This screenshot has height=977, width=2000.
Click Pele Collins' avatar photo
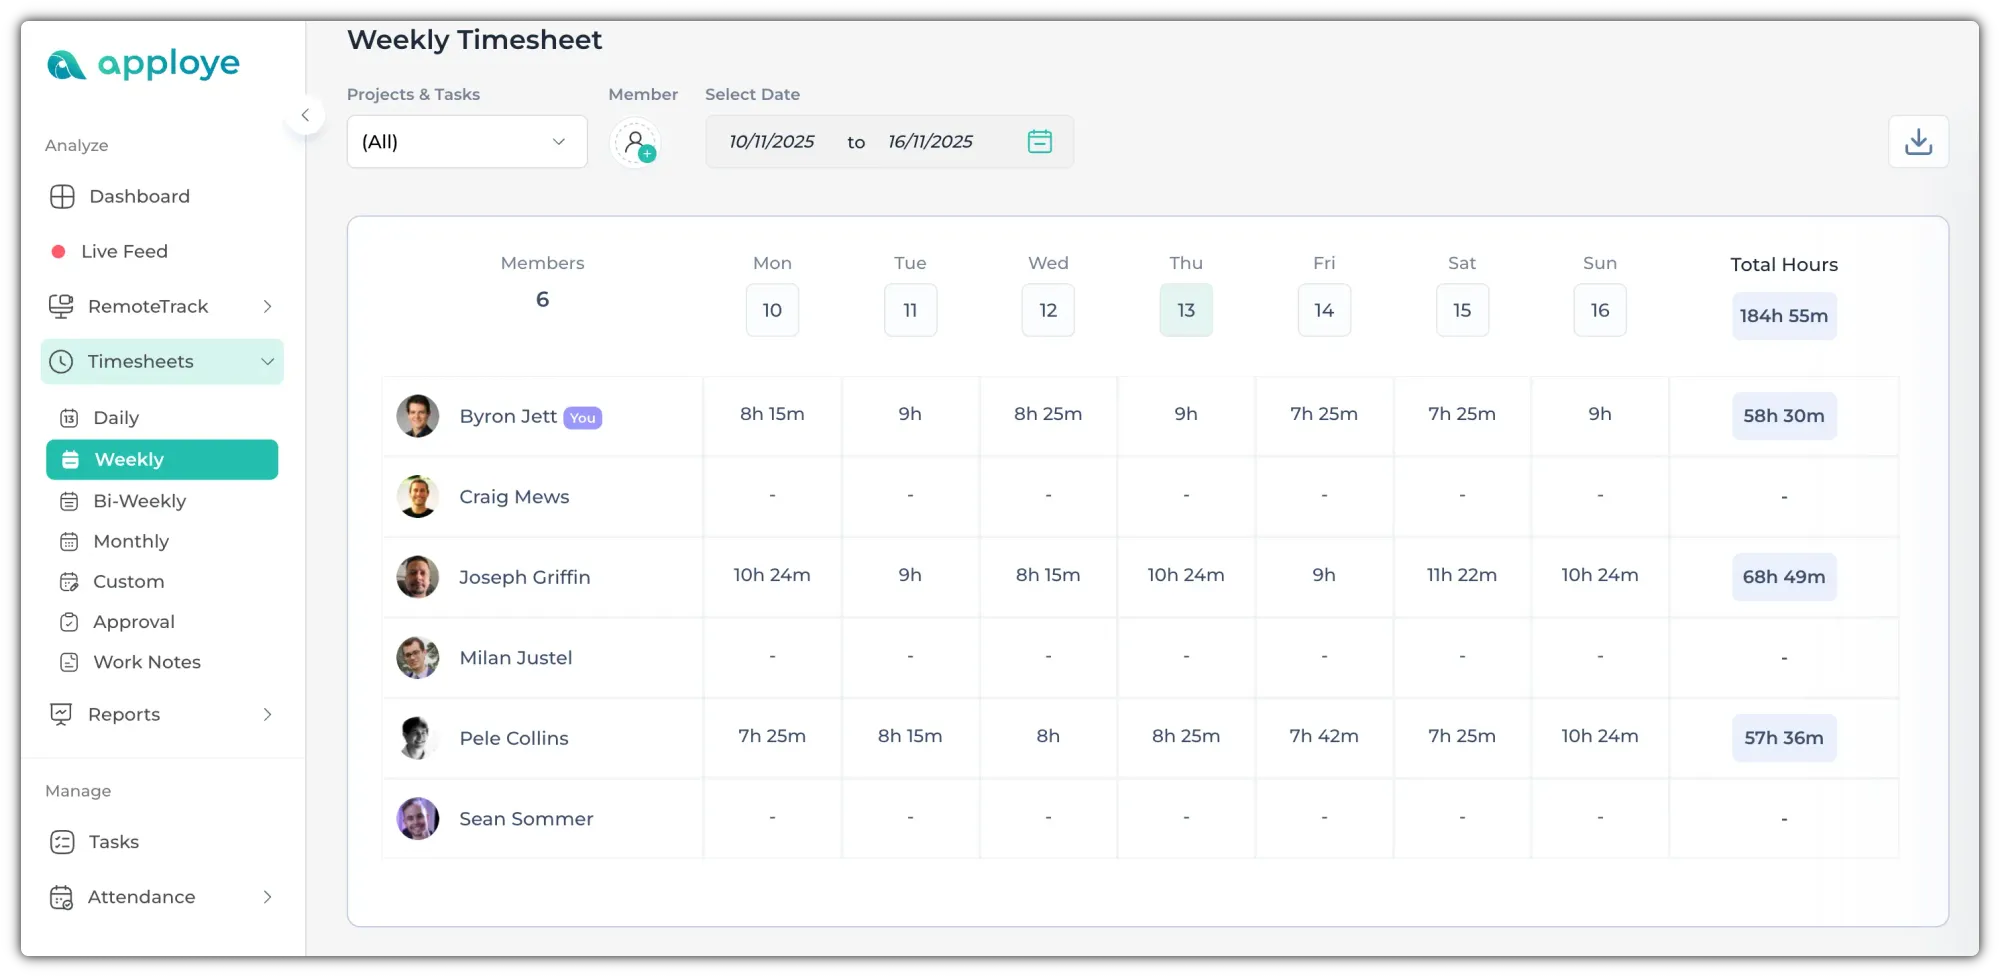pyautogui.click(x=417, y=738)
